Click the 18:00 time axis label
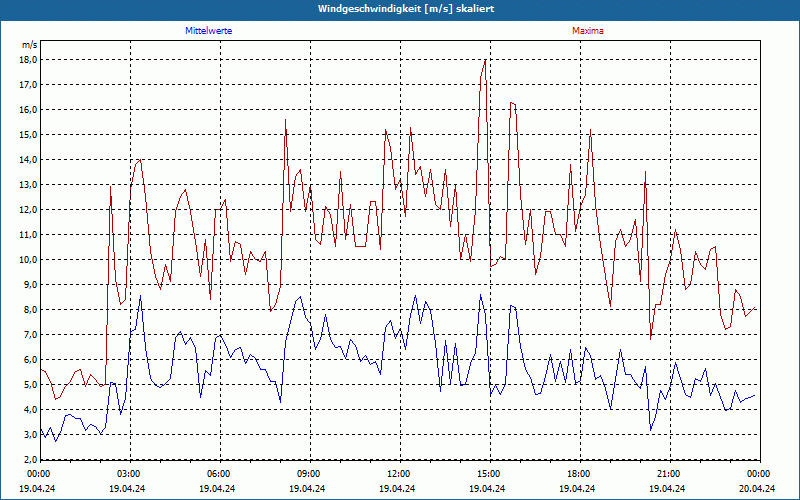This screenshot has width=800, height=500. click(x=580, y=474)
